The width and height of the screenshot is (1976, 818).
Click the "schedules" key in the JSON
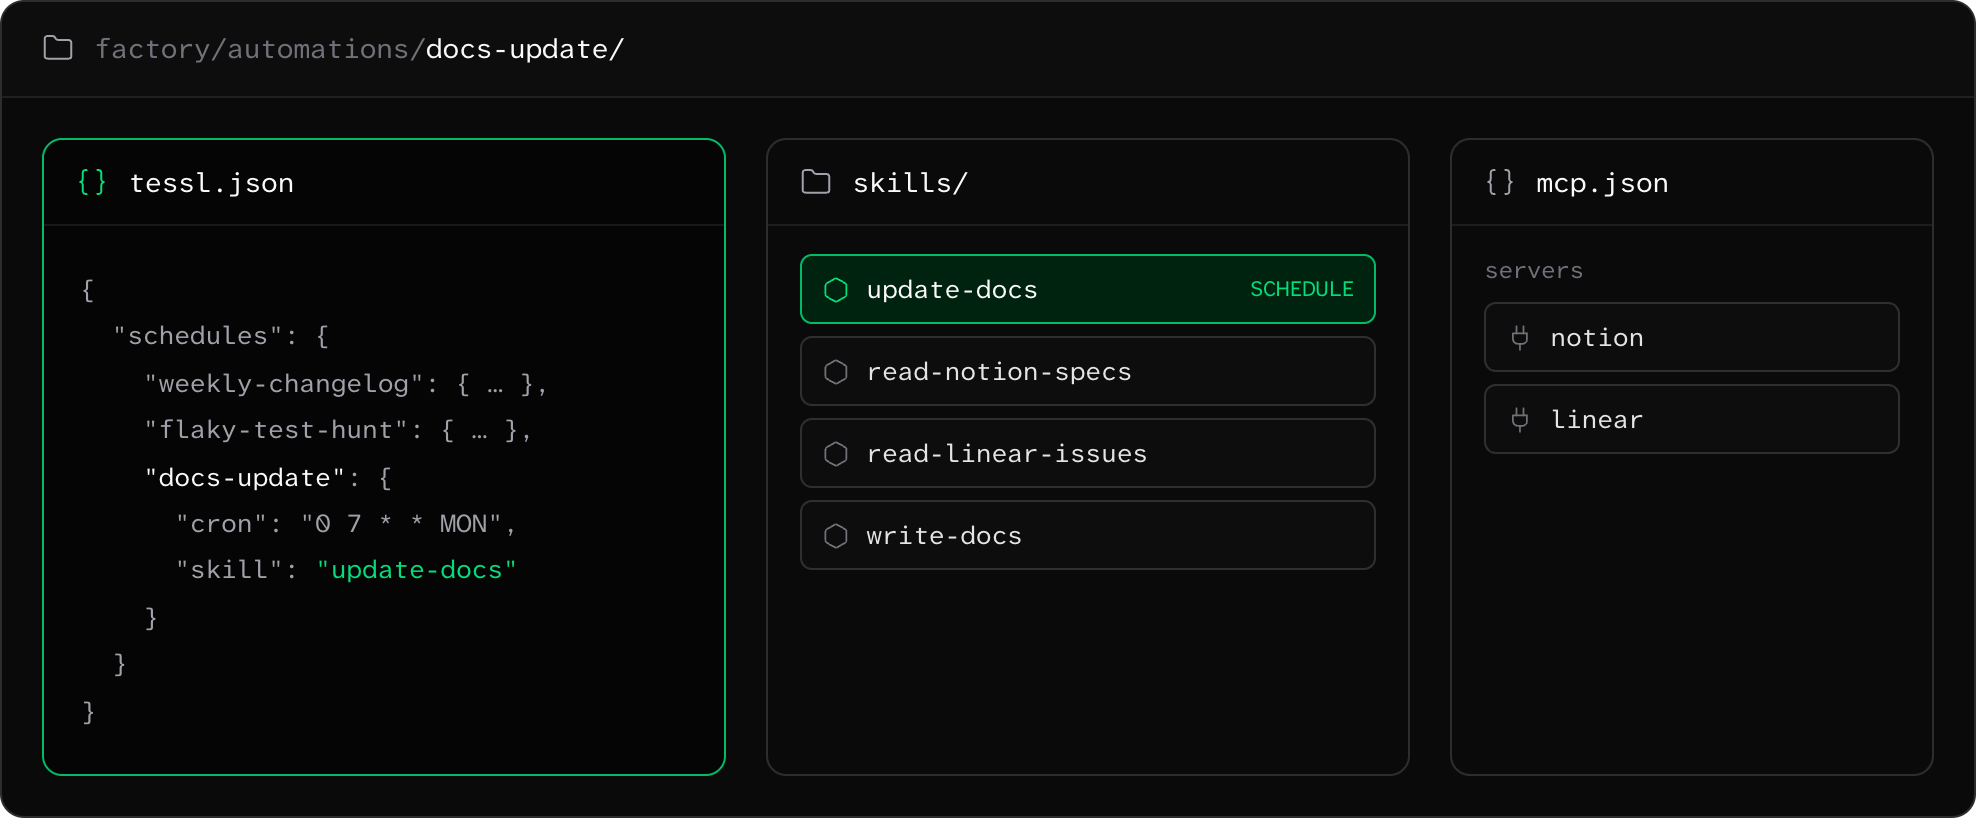198,336
